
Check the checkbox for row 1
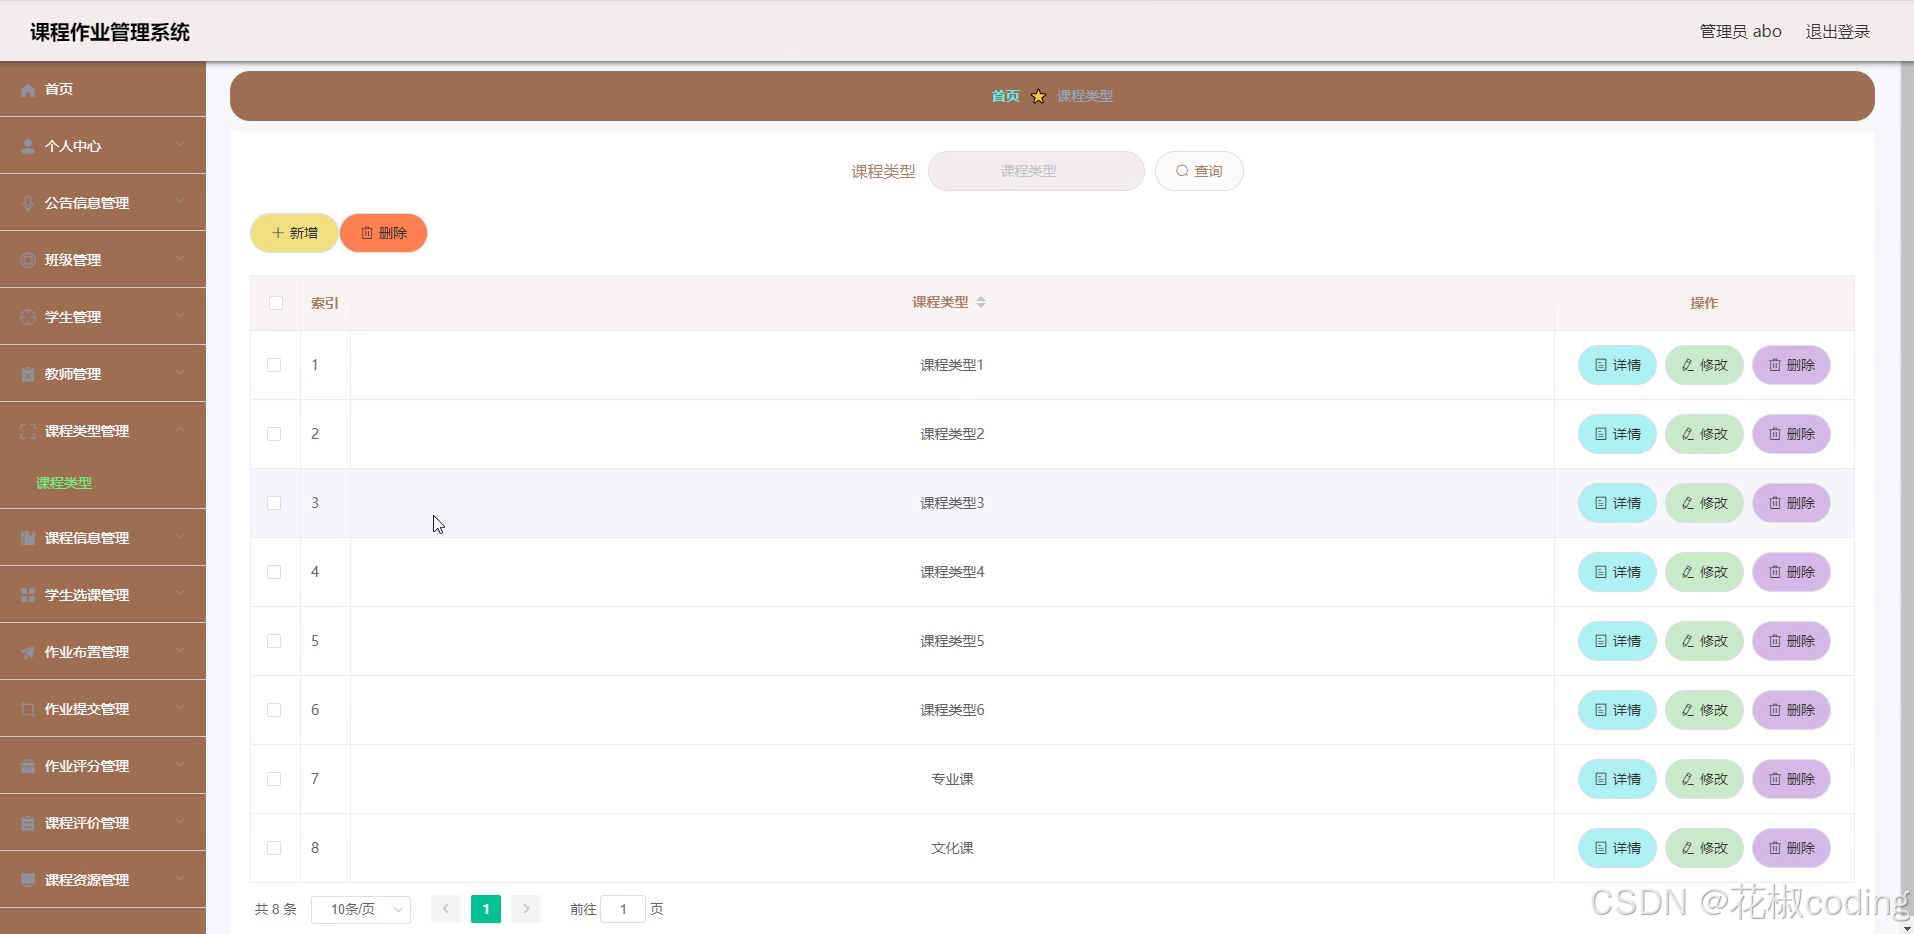click(274, 365)
